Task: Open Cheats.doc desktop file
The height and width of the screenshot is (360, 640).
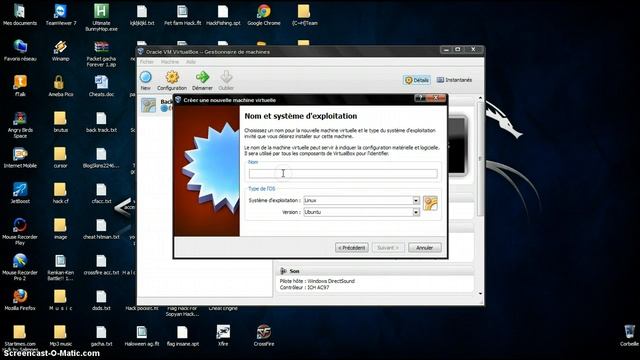Action: click(x=101, y=86)
